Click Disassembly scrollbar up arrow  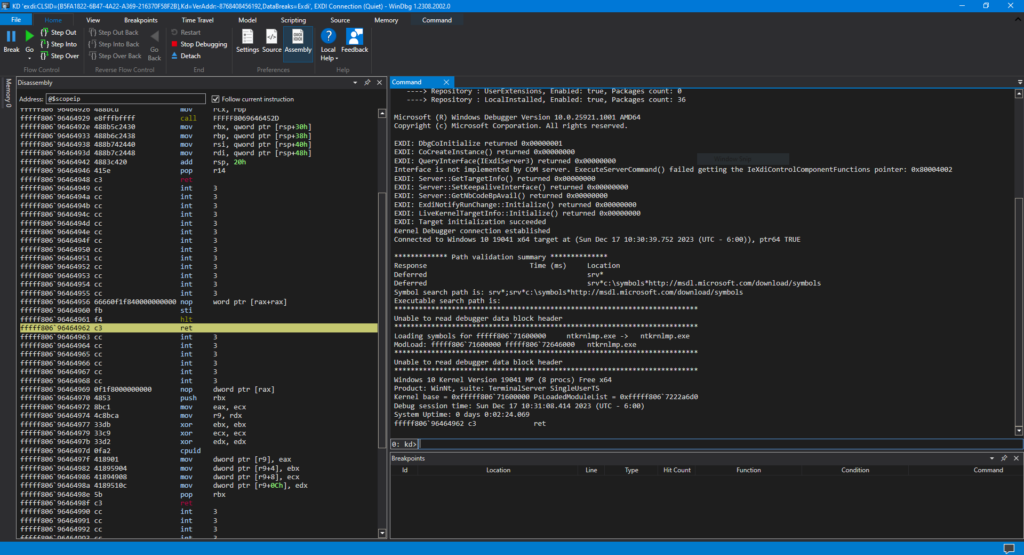coord(382,114)
